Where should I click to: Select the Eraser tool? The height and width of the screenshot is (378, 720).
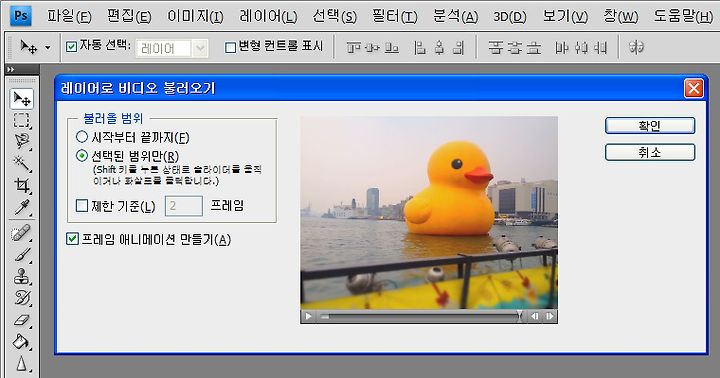tap(22, 320)
